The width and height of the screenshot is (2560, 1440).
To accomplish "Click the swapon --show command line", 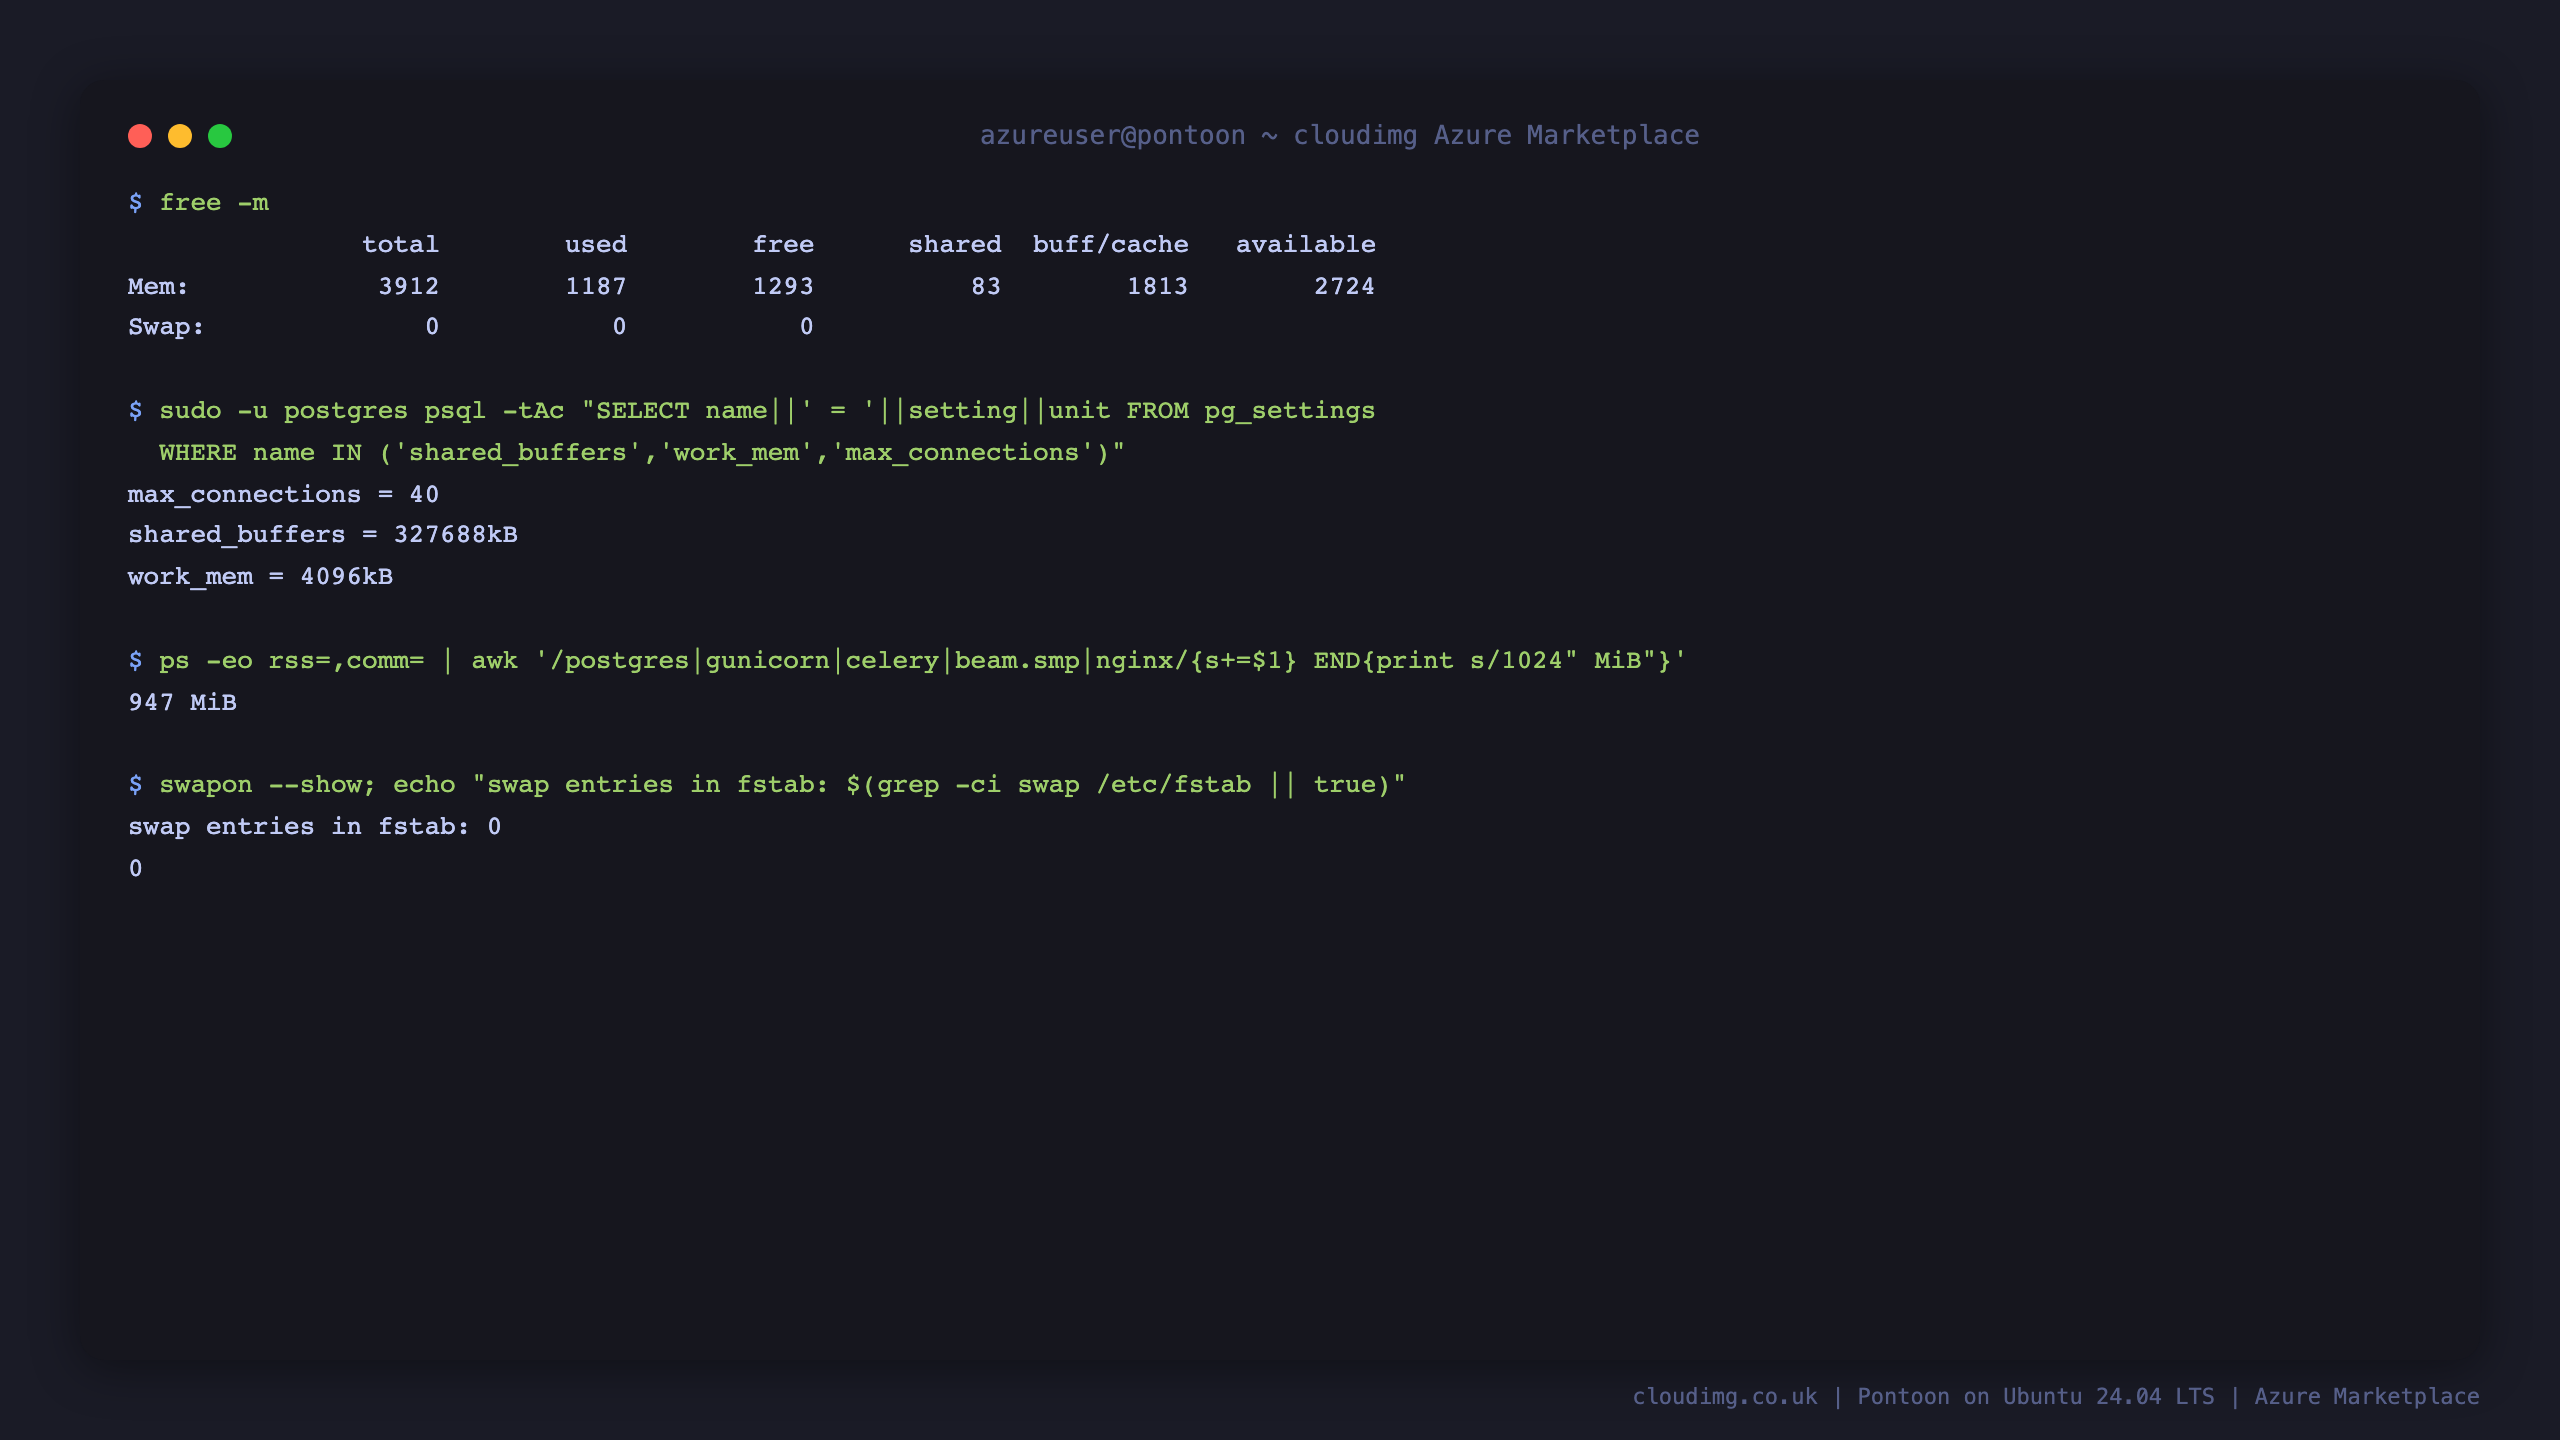I will (x=767, y=785).
